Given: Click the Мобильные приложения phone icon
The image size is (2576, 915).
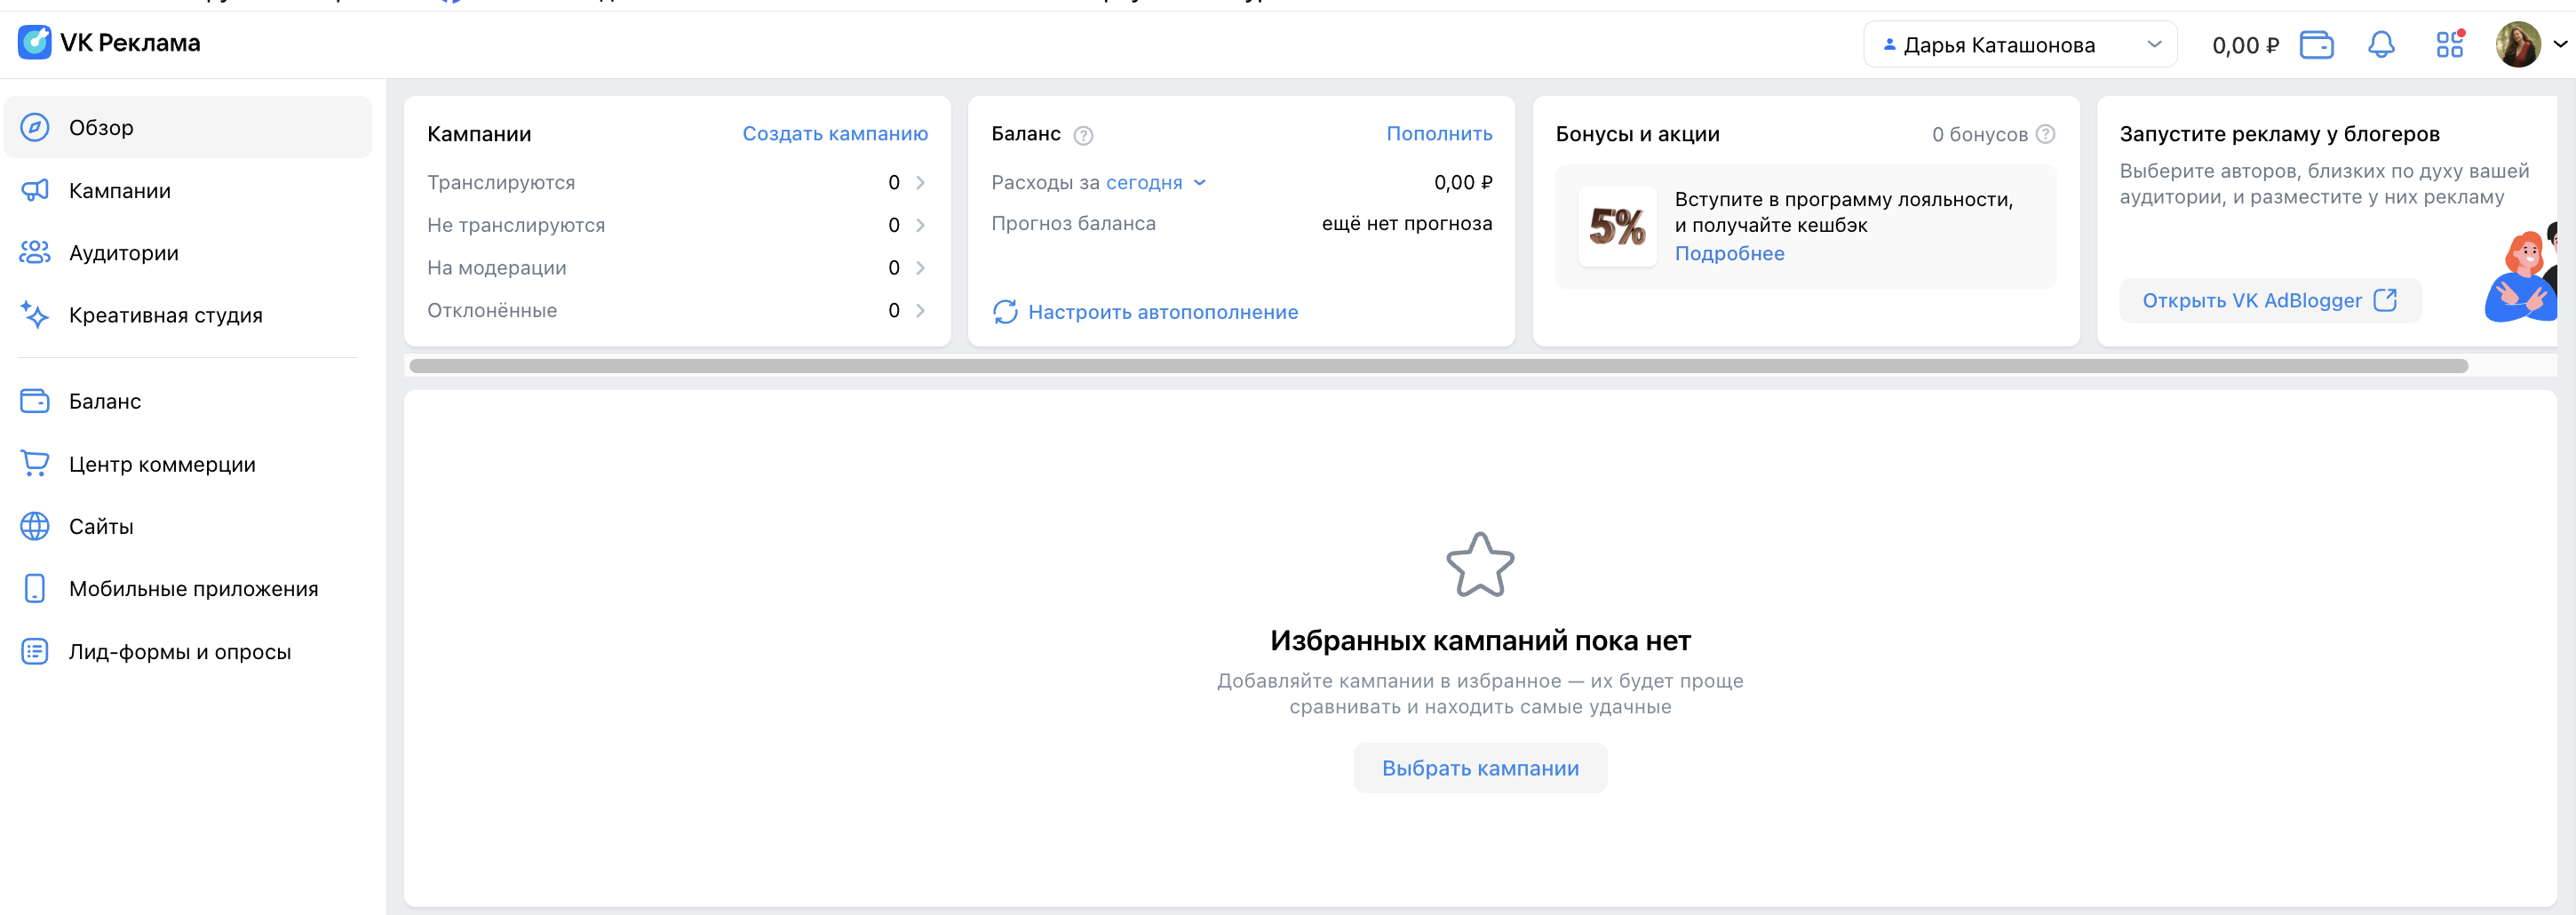Looking at the screenshot, I should click(35, 588).
